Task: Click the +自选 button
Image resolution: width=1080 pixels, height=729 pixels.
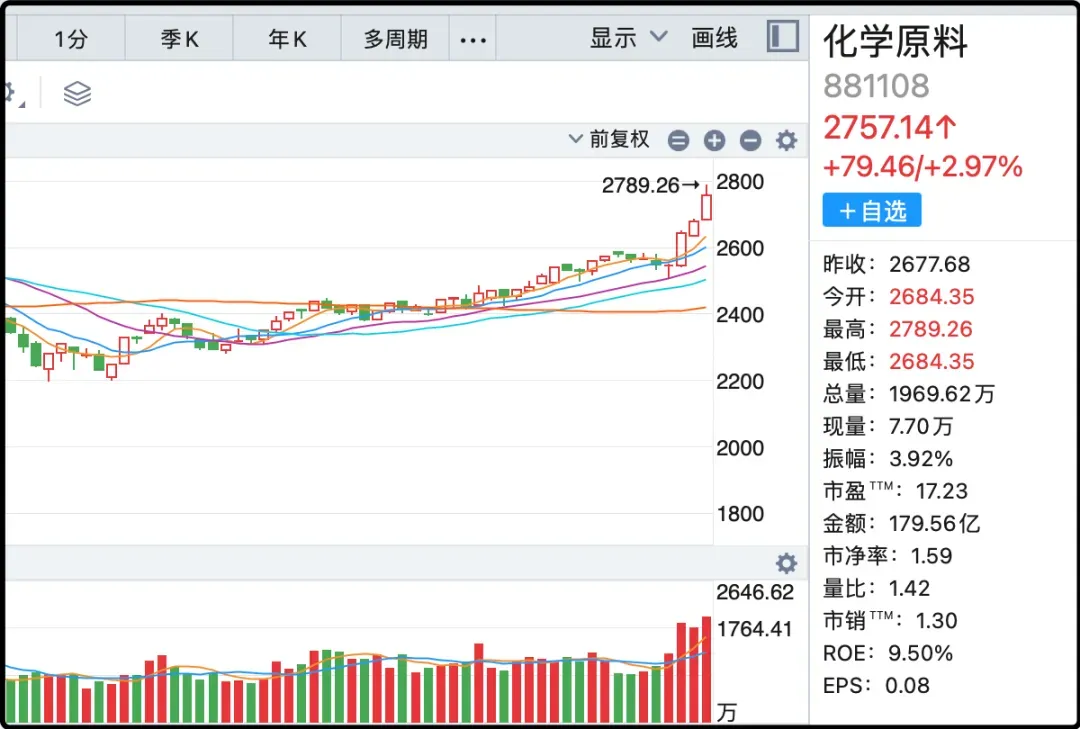Action: coord(872,211)
